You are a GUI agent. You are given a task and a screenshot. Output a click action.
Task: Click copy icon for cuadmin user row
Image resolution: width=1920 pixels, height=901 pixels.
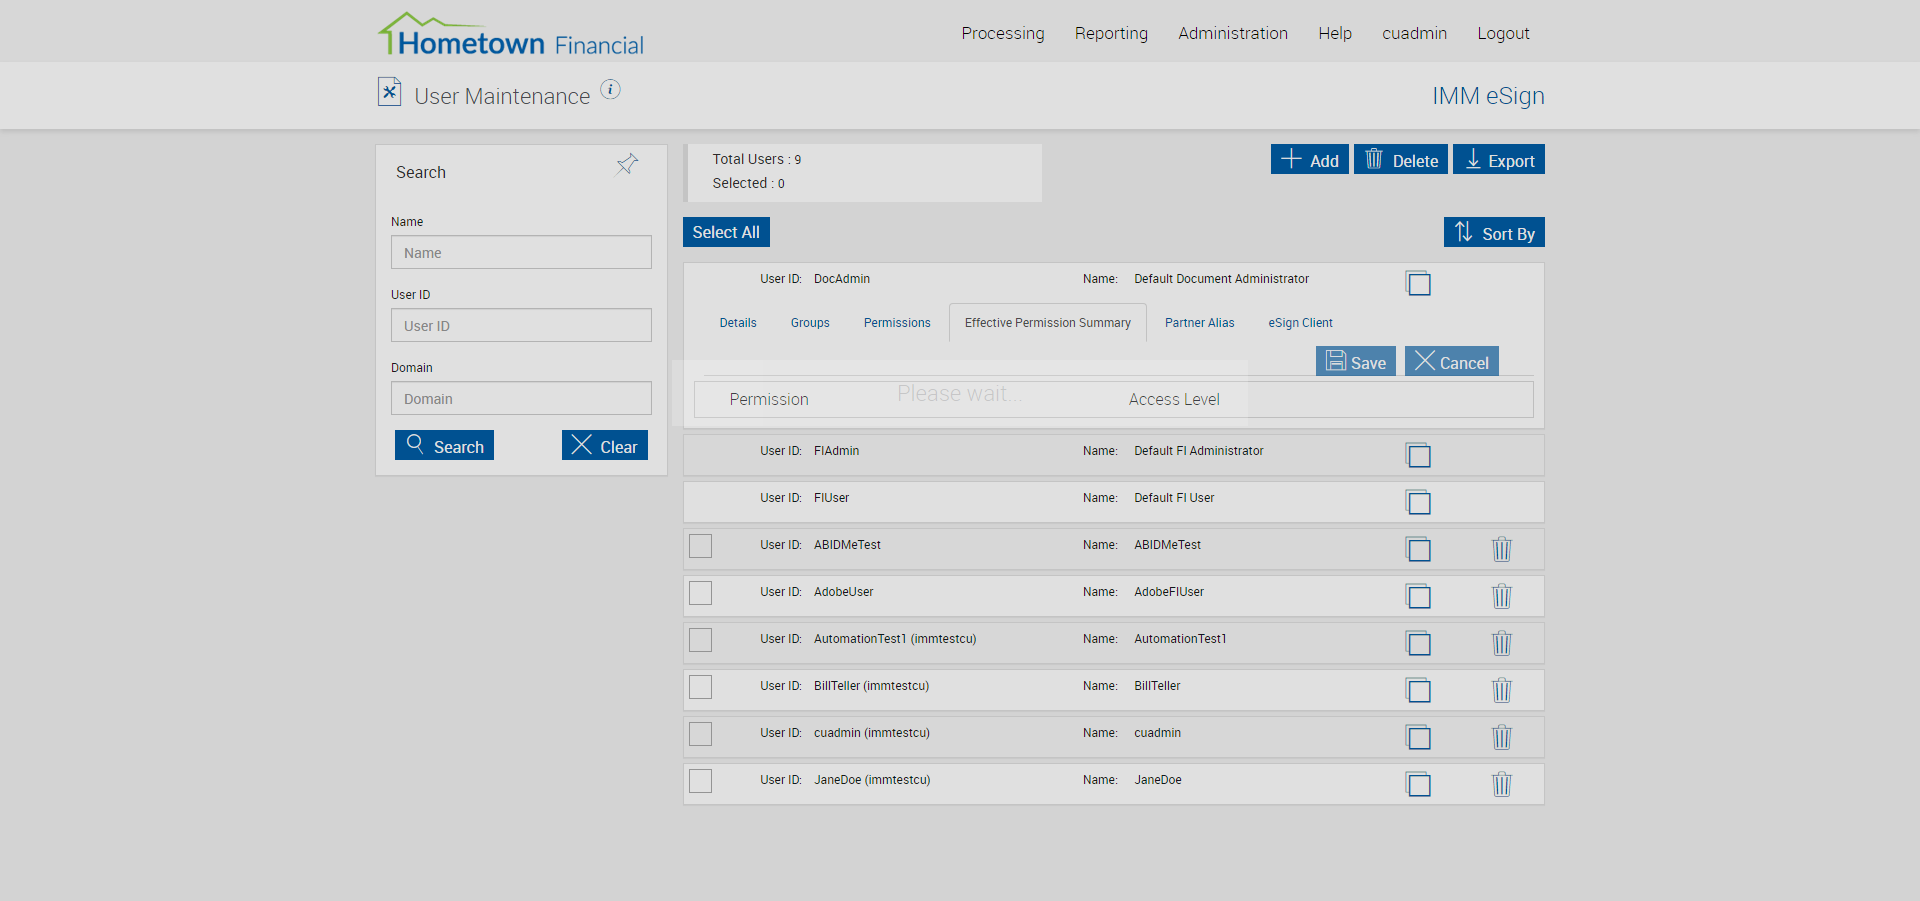1418,737
